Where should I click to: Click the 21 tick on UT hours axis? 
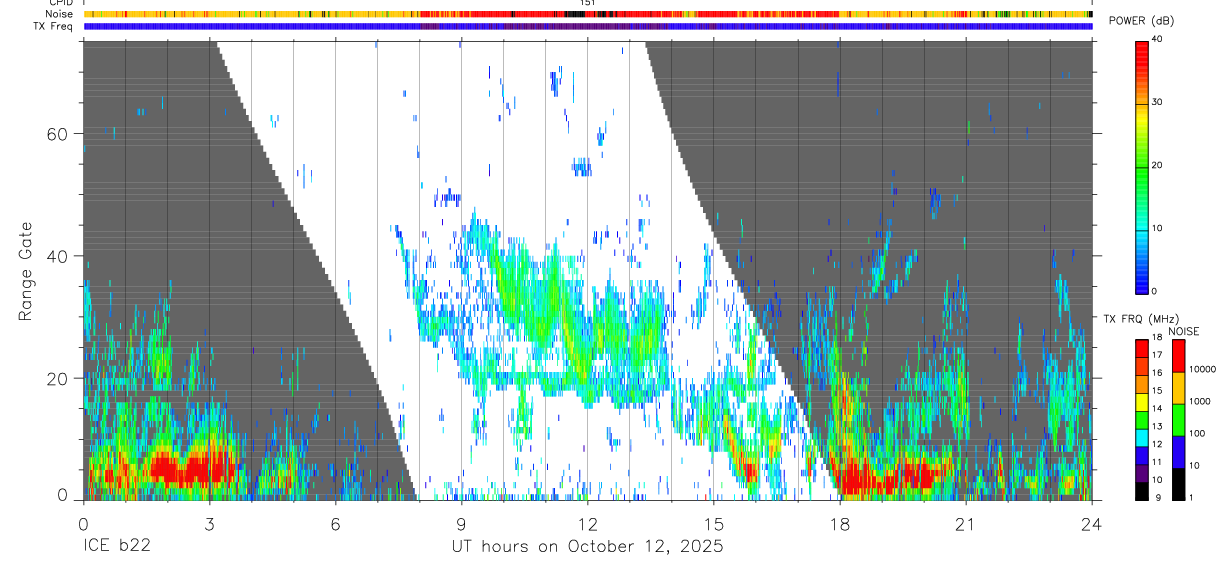point(965,524)
